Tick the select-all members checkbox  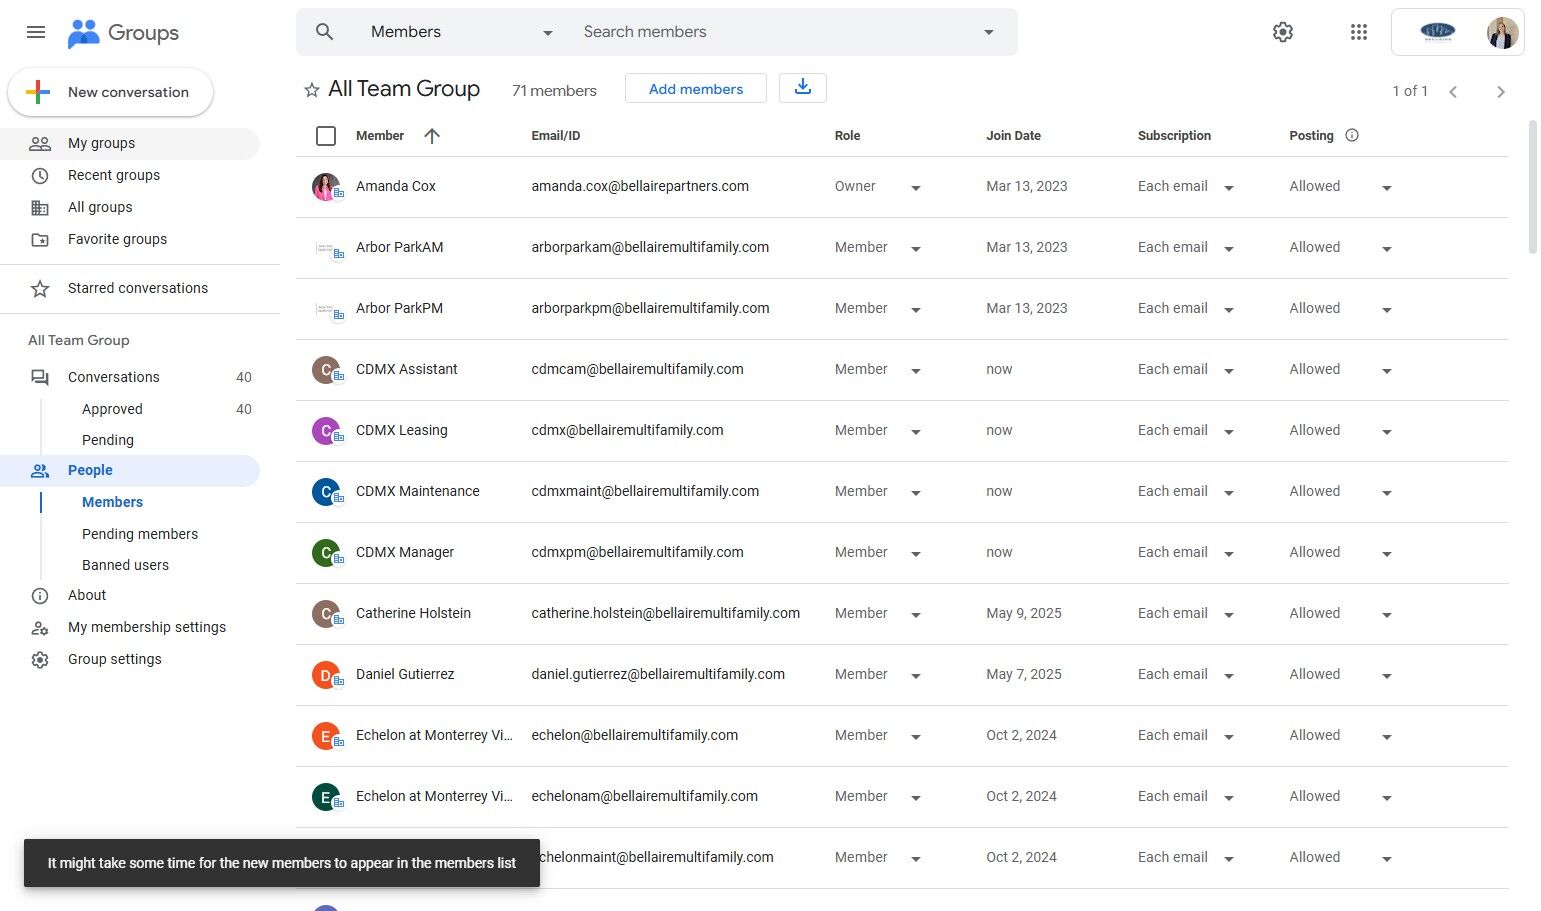pyautogui.click(x=326, y=136)
